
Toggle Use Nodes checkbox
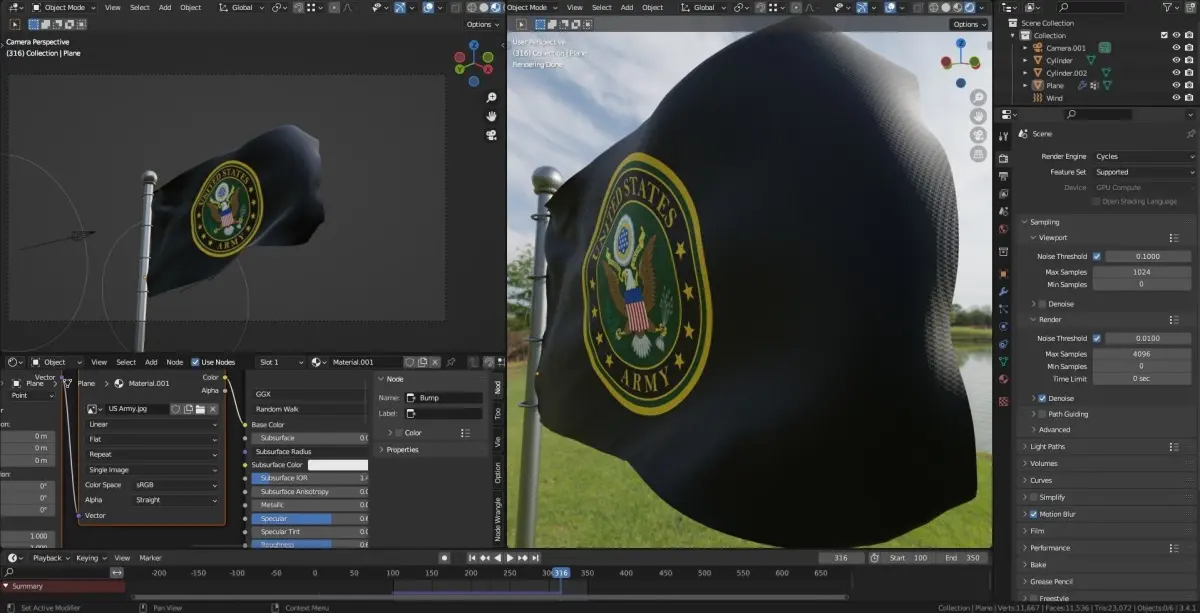(x=195, y=362)
